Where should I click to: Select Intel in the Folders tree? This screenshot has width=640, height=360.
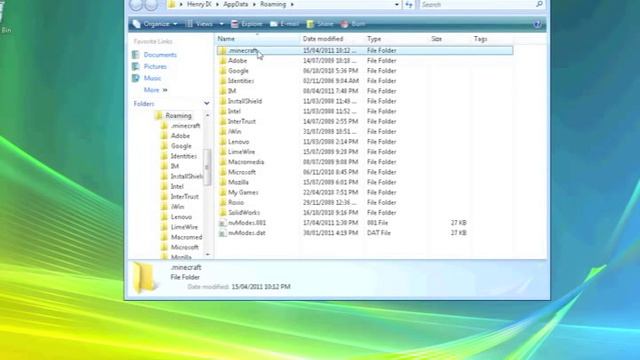177,187
